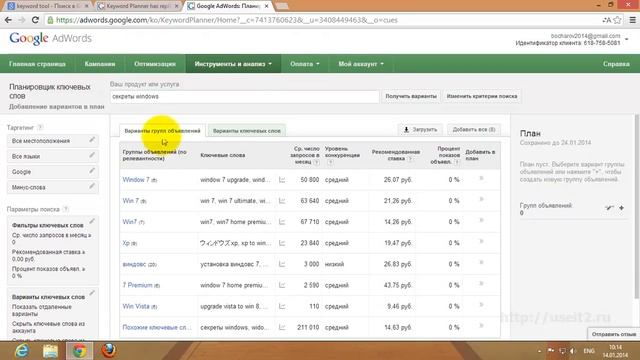
Task: Open trend chart icon for виндовс row
Action: [282, 264]
